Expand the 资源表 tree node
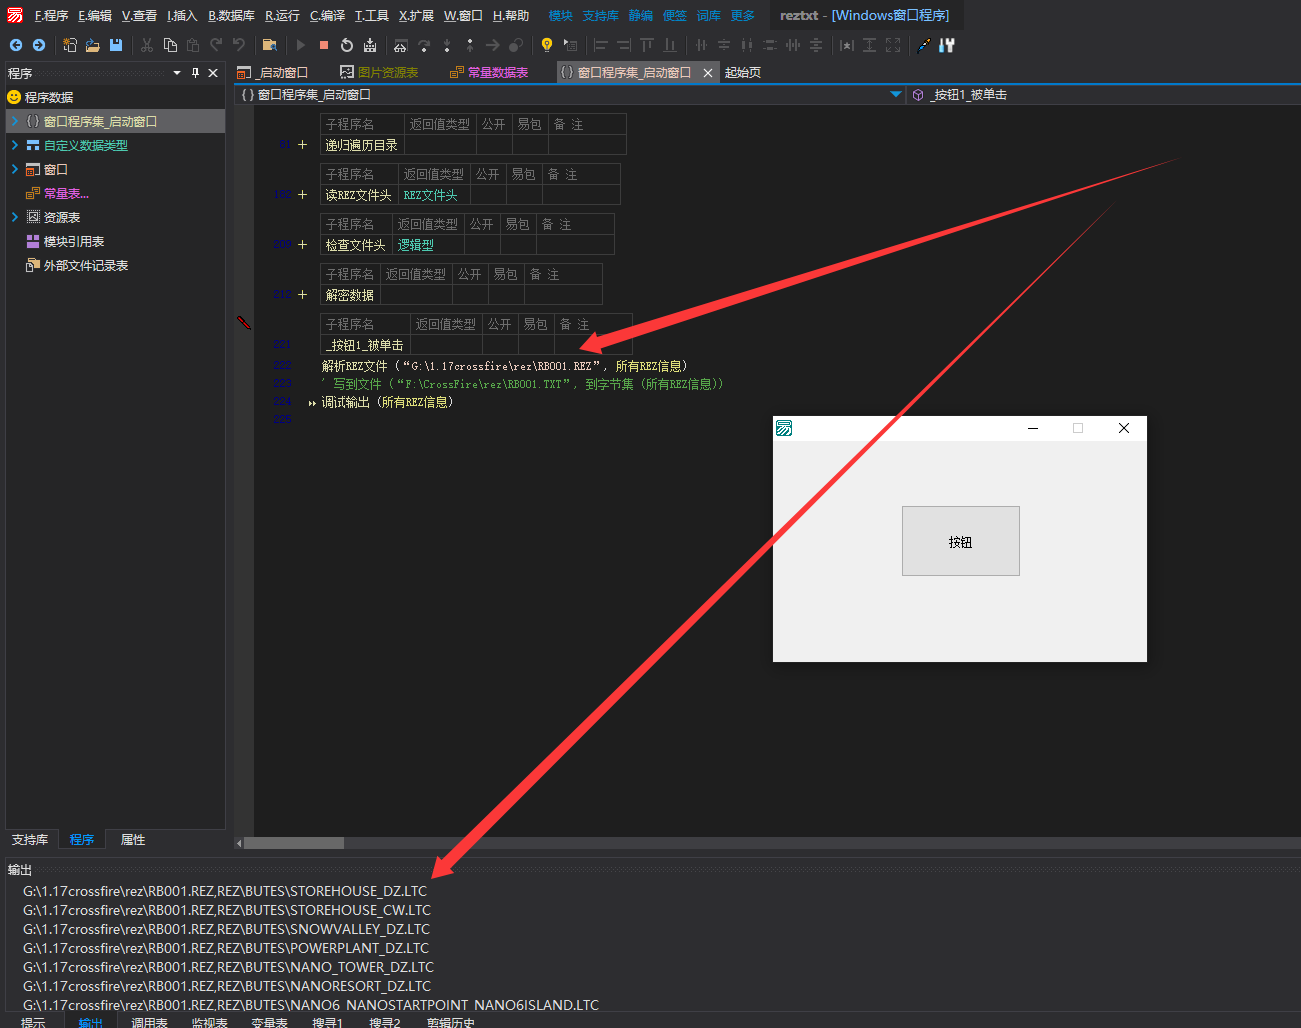Screen dimensions: 1301x1028 pos(15,217)
